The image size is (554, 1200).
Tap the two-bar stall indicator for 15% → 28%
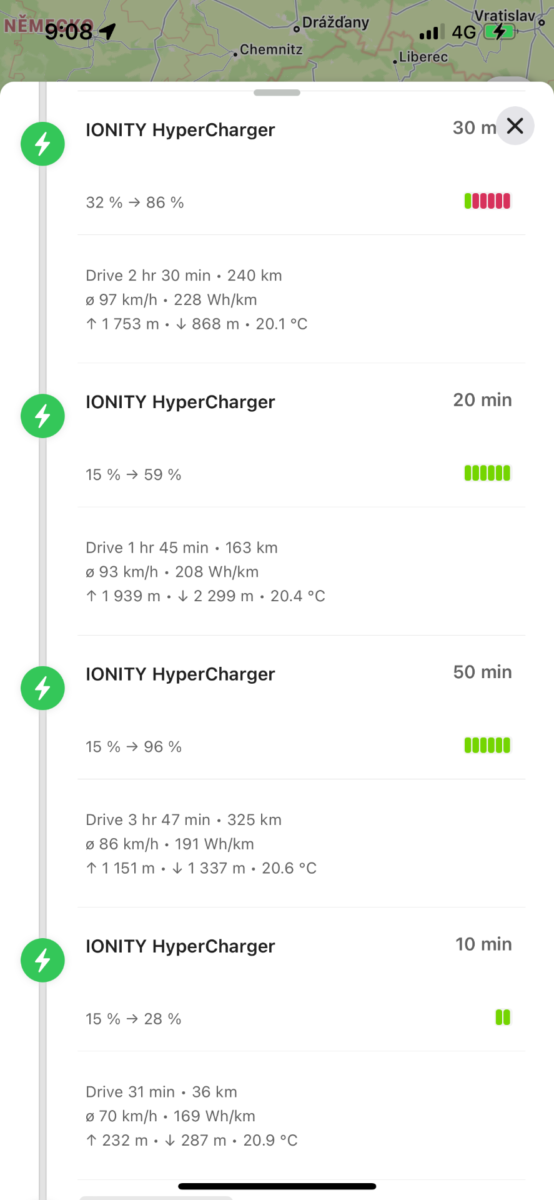click(x=503, y=1018)
